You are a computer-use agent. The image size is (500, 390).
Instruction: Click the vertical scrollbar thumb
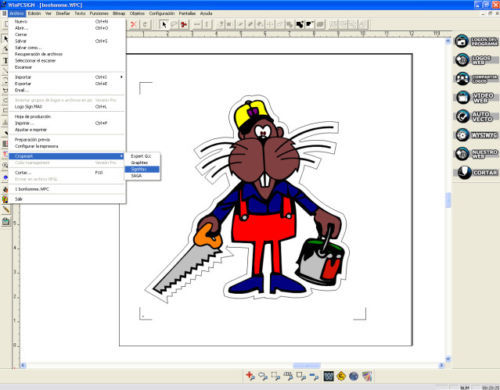click(448, 200)
